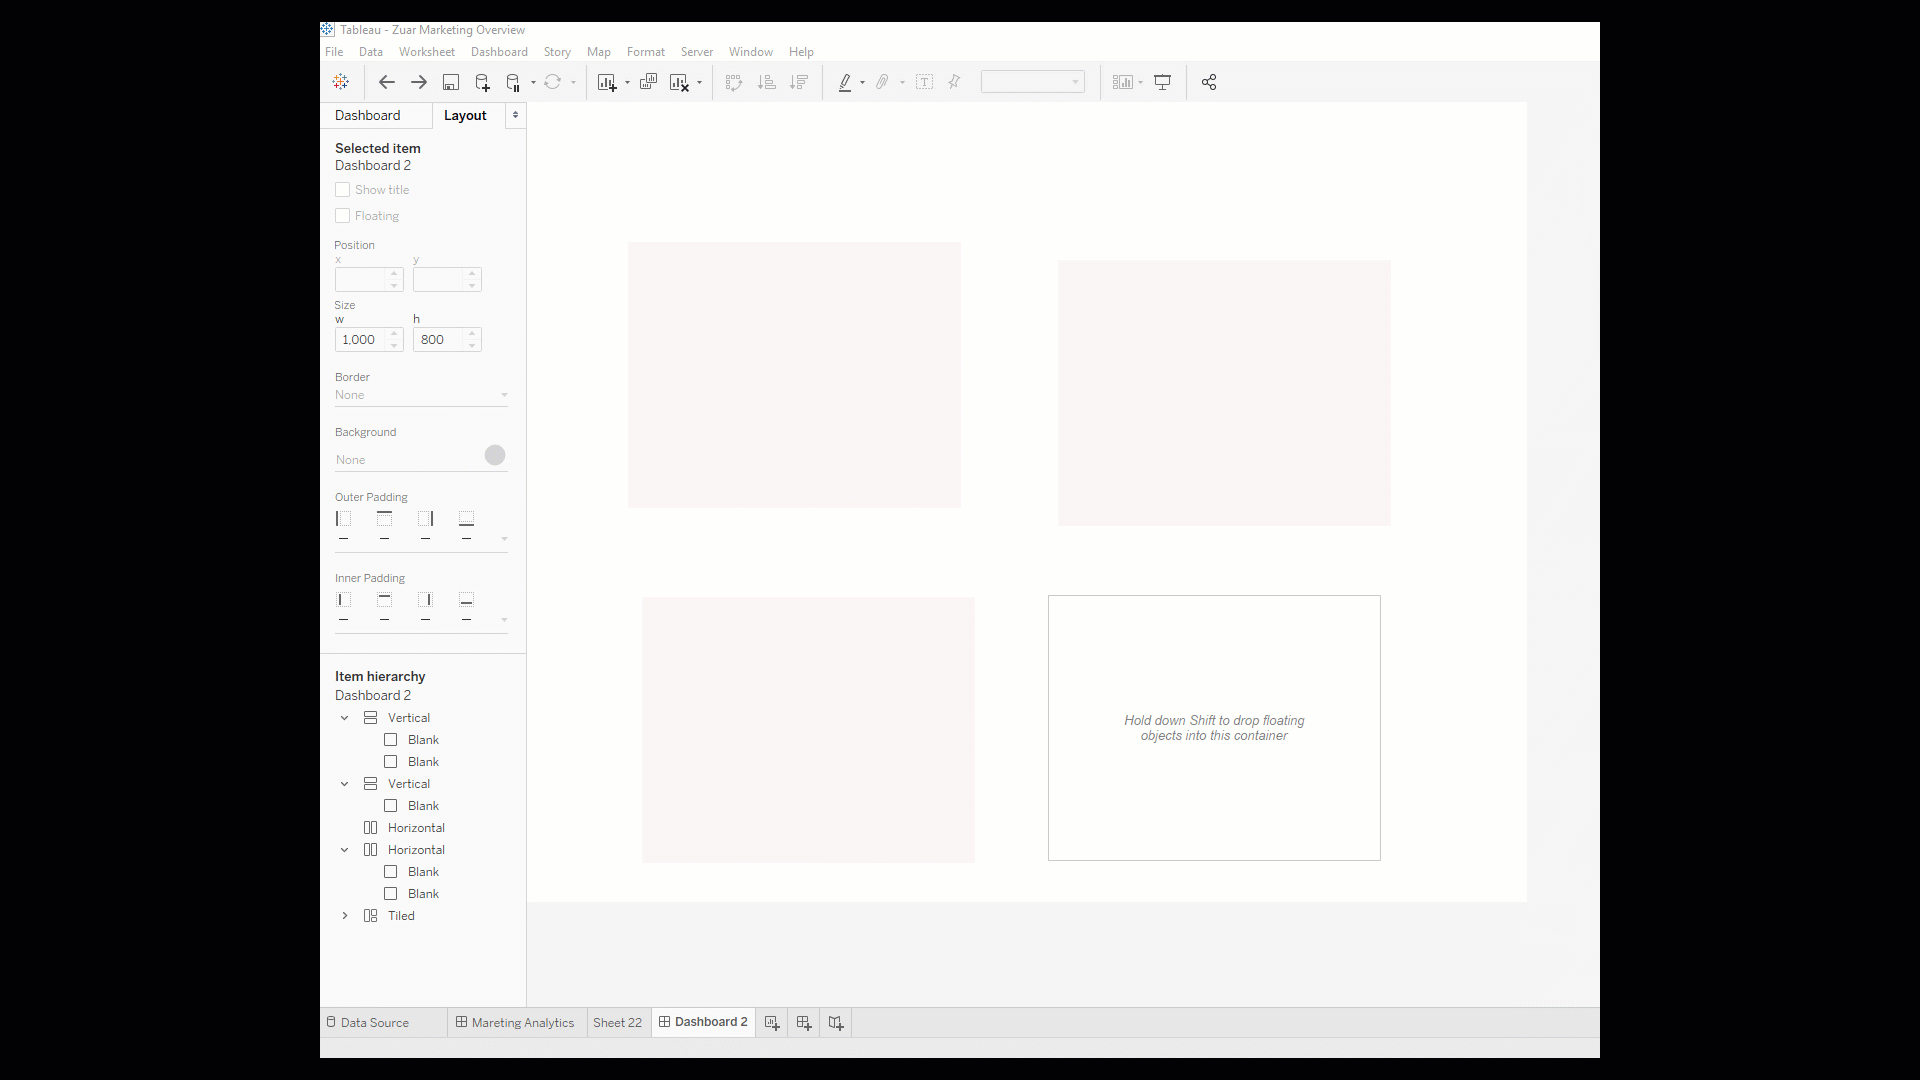Open the fit dropdown in toolbar
Screen dimensions: 1920x1080
1033,82
